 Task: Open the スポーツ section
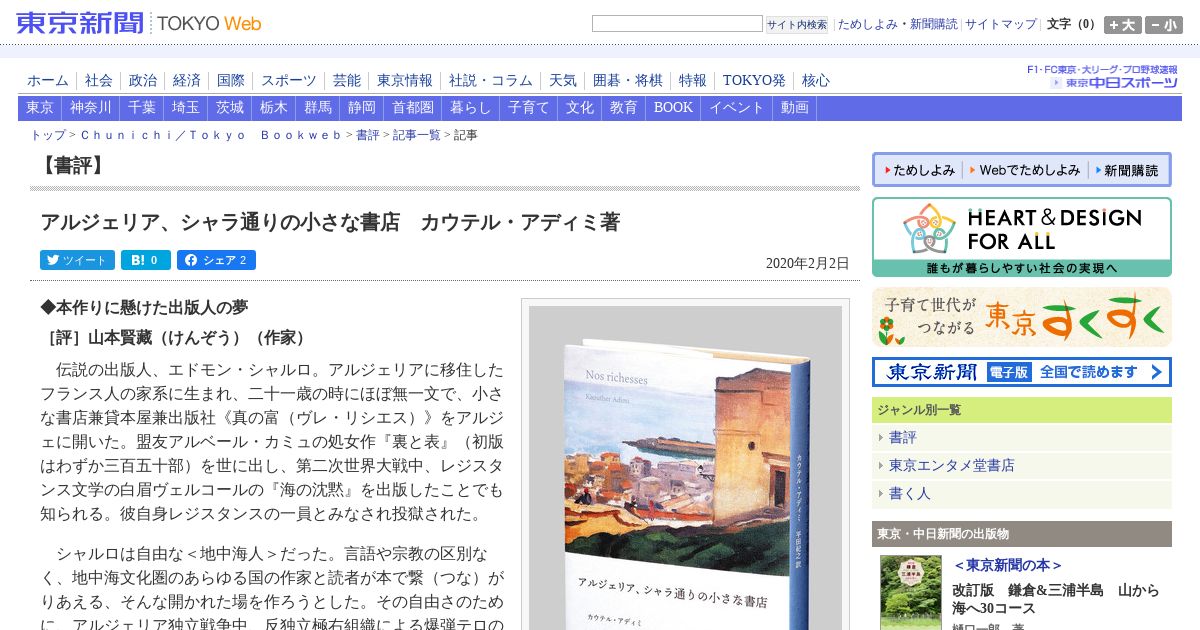tap(289, 81)
